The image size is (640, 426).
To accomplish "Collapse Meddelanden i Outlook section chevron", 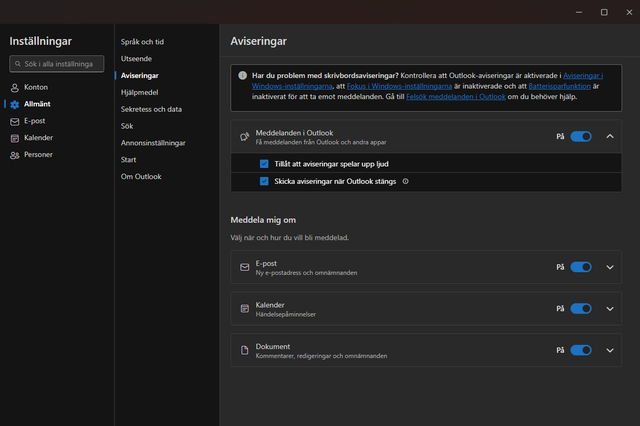I will coord(610,136).
